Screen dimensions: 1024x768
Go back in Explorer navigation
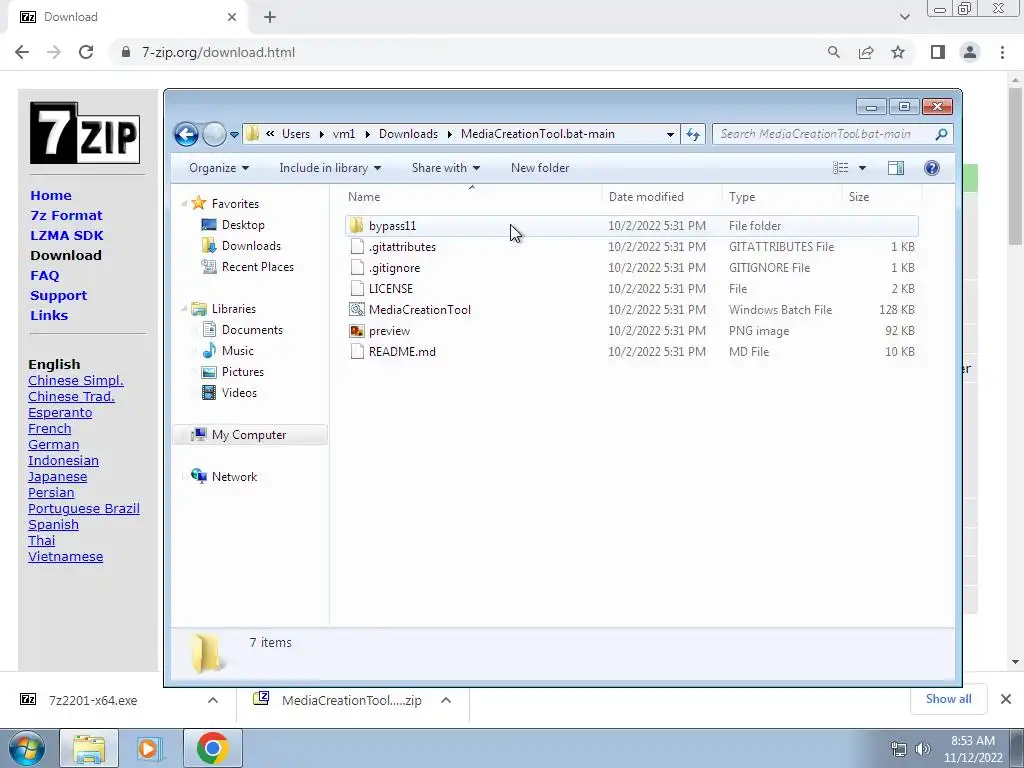pyautogui.click(x=186, y=135)
